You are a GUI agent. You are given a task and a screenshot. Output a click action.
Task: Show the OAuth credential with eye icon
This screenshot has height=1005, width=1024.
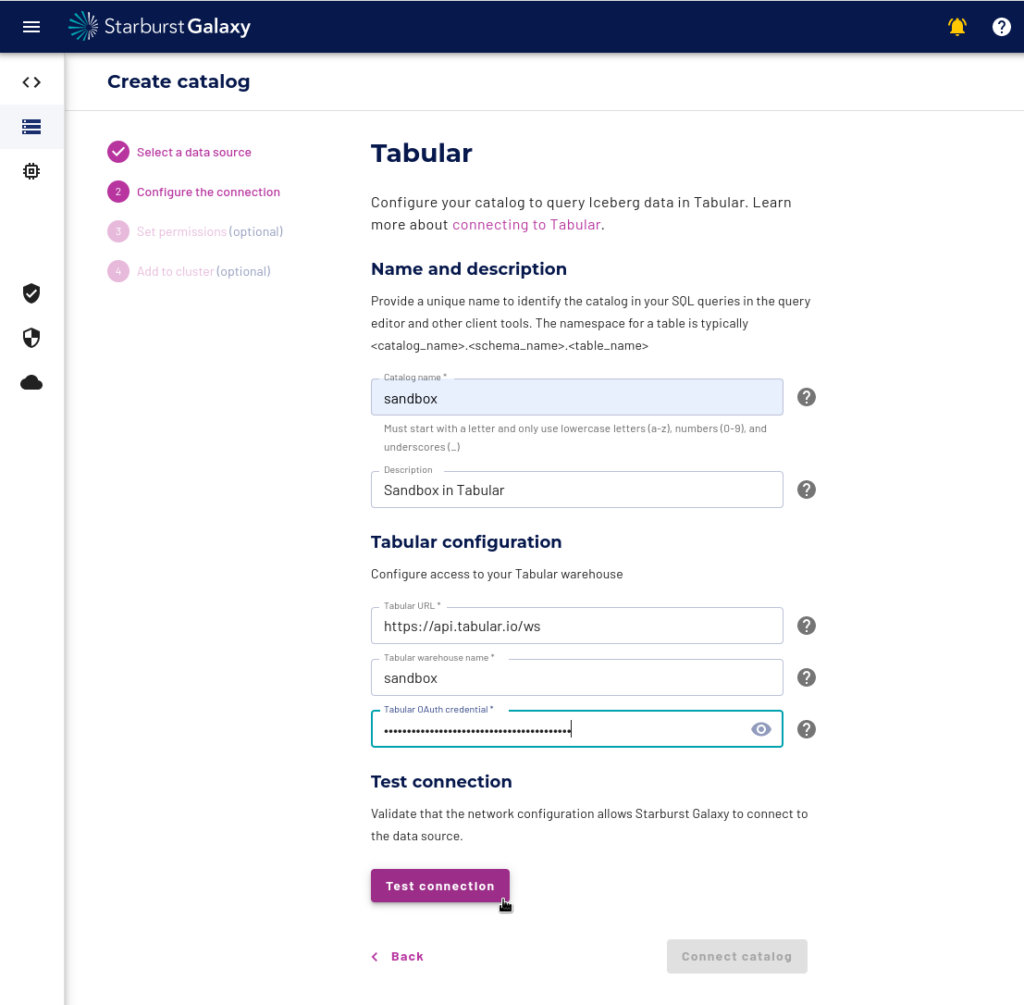(x=761, y=729)
